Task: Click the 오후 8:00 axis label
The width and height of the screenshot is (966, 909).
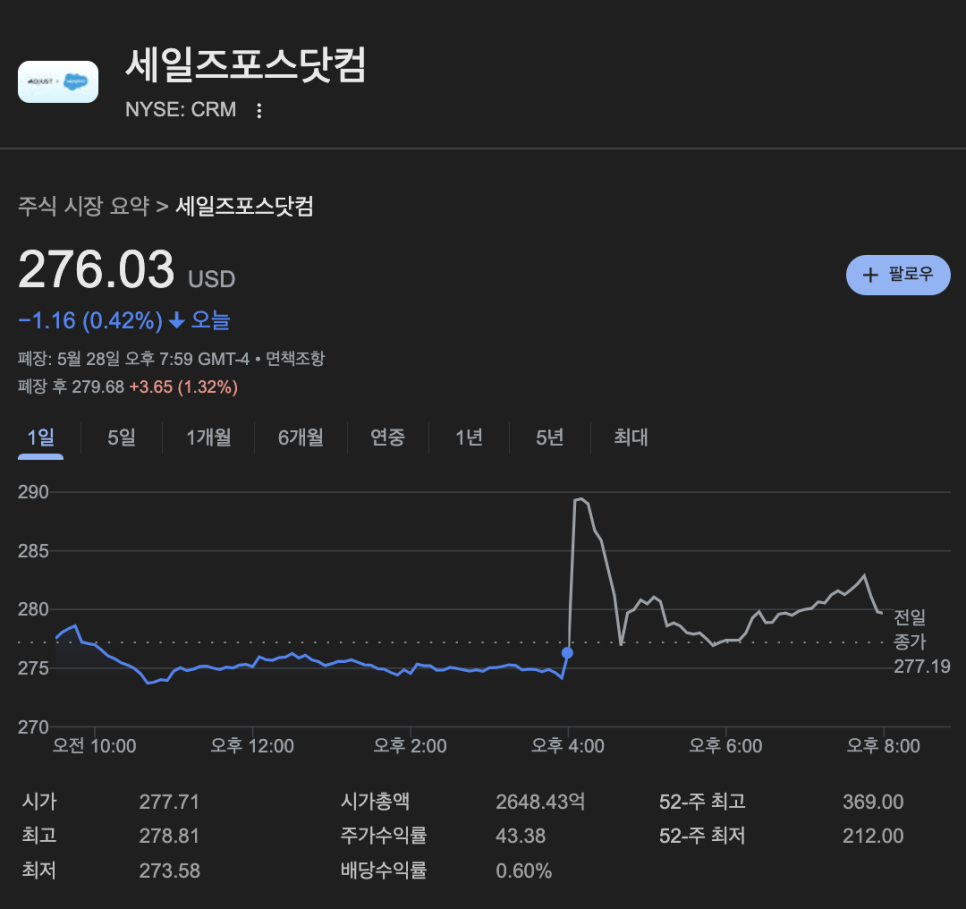Action: [x=883, y=746]
